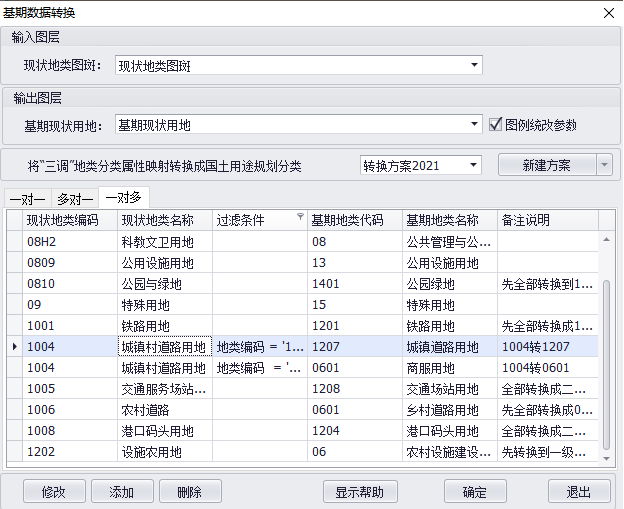624x509 pixels.
Task: Expand the 基期现状用地 output layer dropdown
Action: [474, 125]
